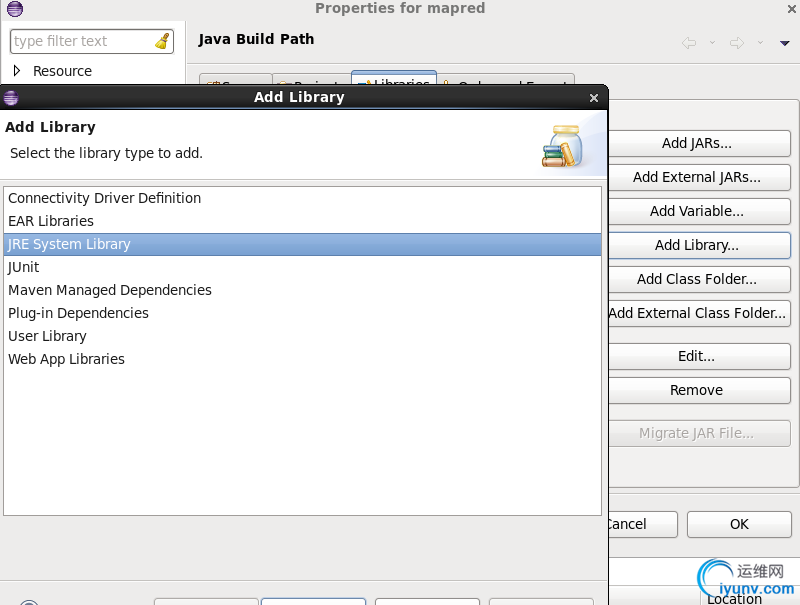Open forward history dropdown arrow
This screenshot has height=605, width=800.
tap(760, 43)
